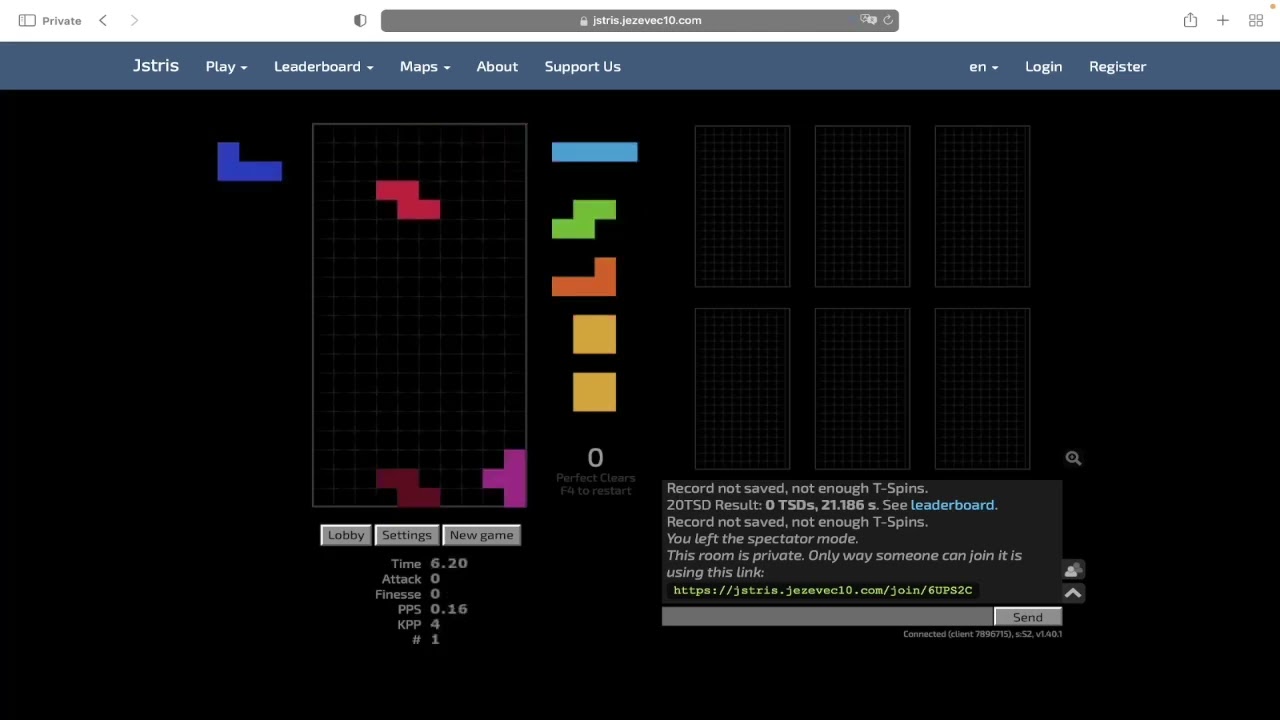Click the Private browsing label
The width and height of the screenshot is (1280, 720).
(x=62, y=20)
